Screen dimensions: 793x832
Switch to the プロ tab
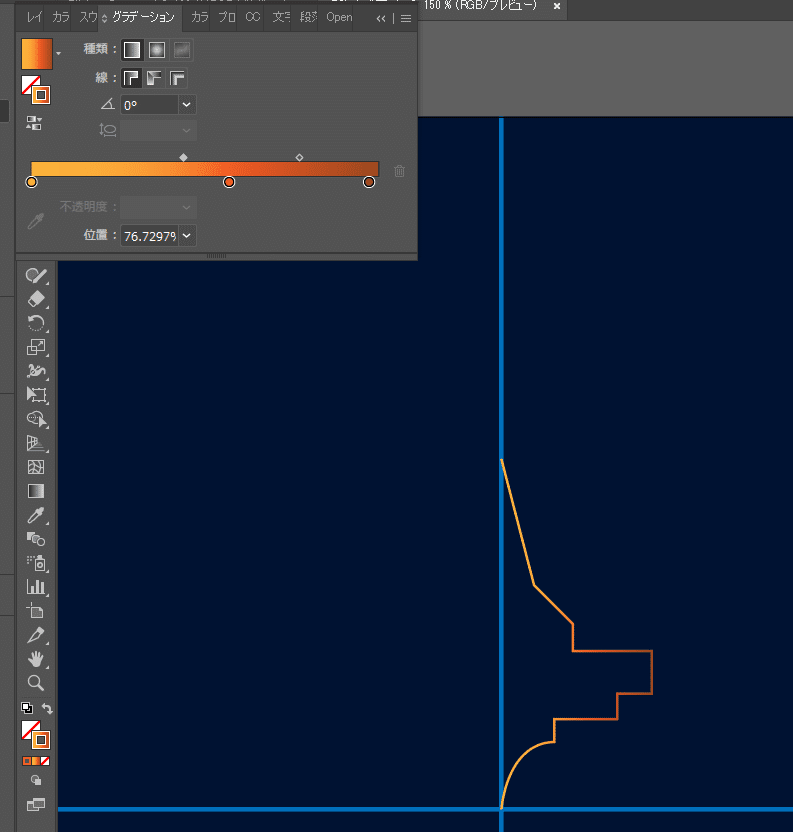point(227,18)
